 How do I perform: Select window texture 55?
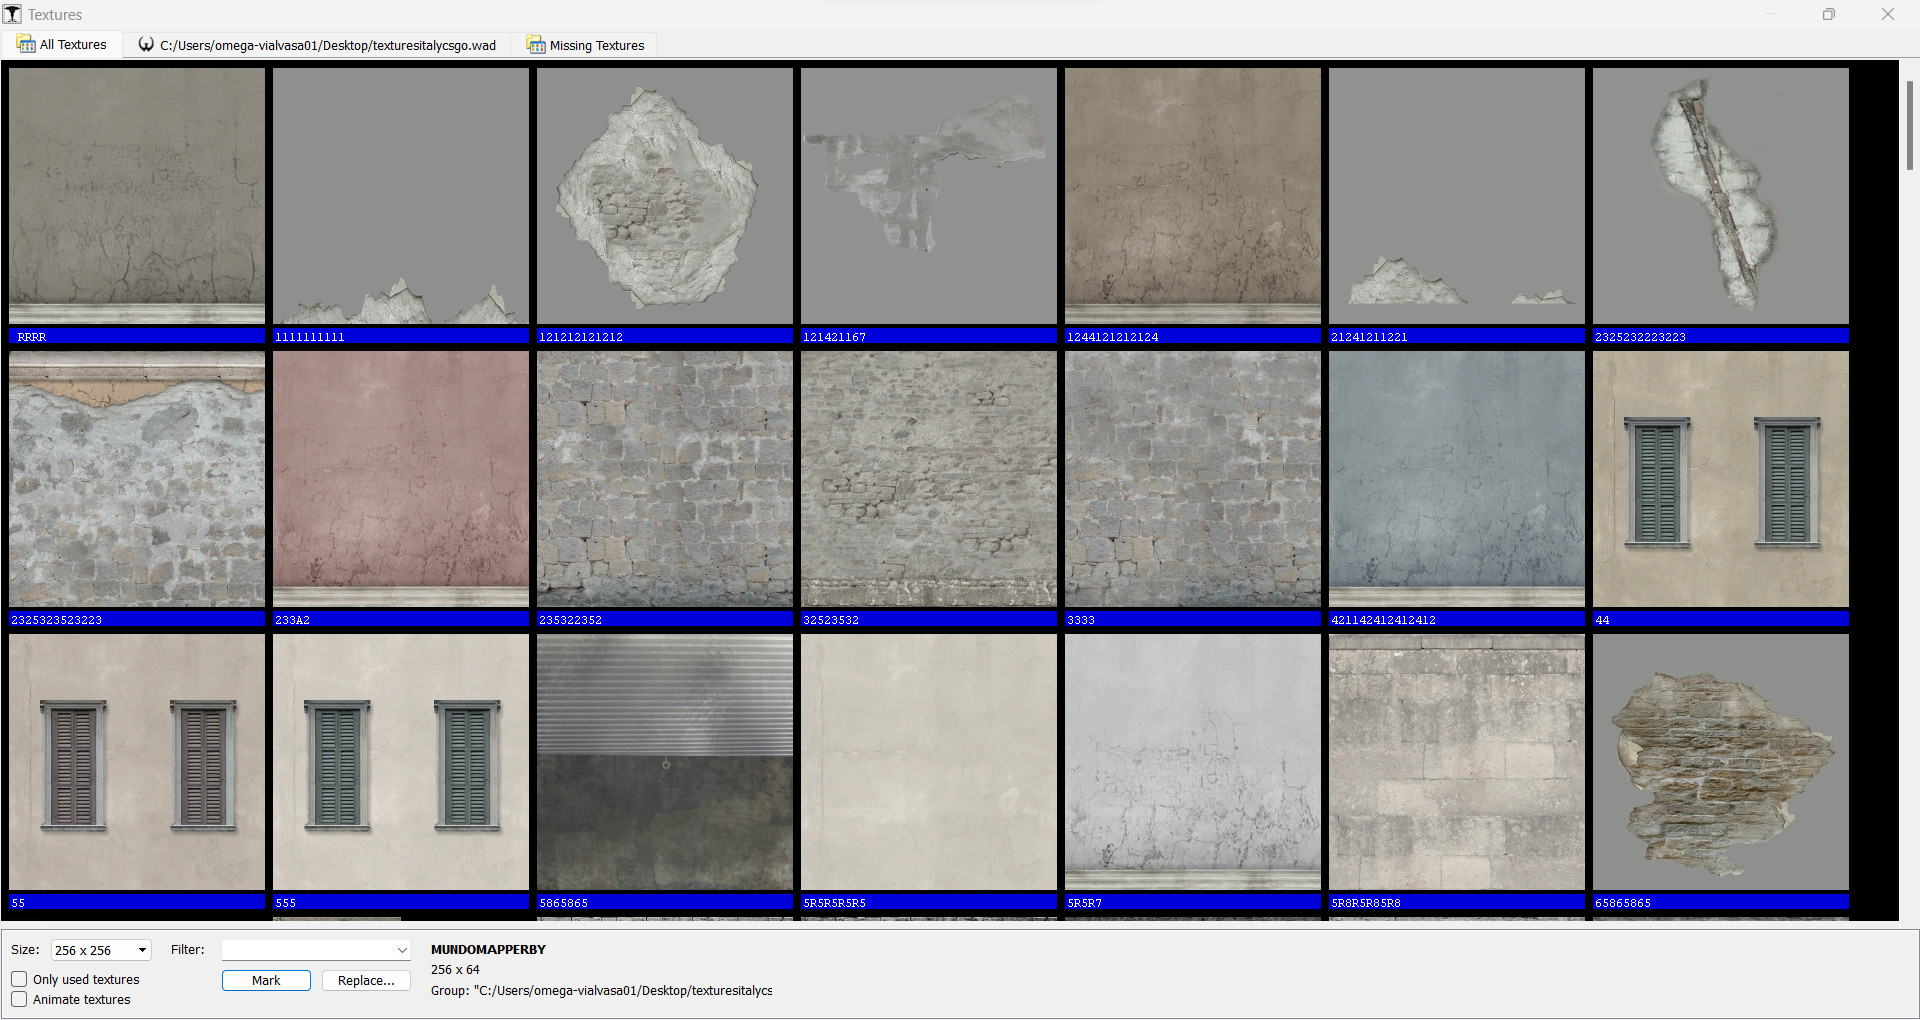137,762
